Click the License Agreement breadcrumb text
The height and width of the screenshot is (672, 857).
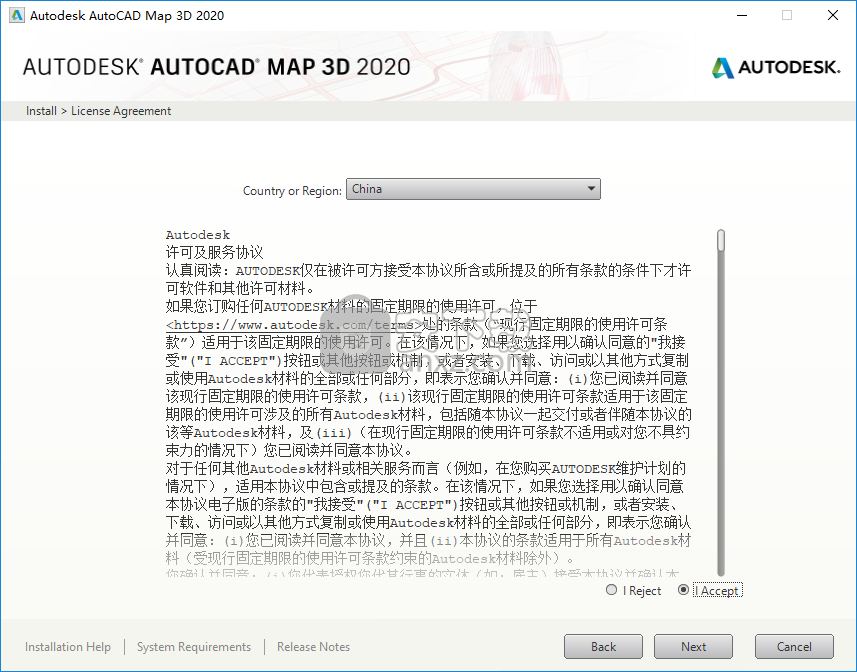click(121, 111)
